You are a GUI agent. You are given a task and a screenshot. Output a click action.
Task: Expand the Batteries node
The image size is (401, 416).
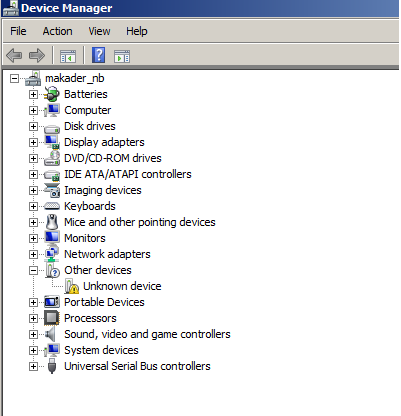pos(33,95)
